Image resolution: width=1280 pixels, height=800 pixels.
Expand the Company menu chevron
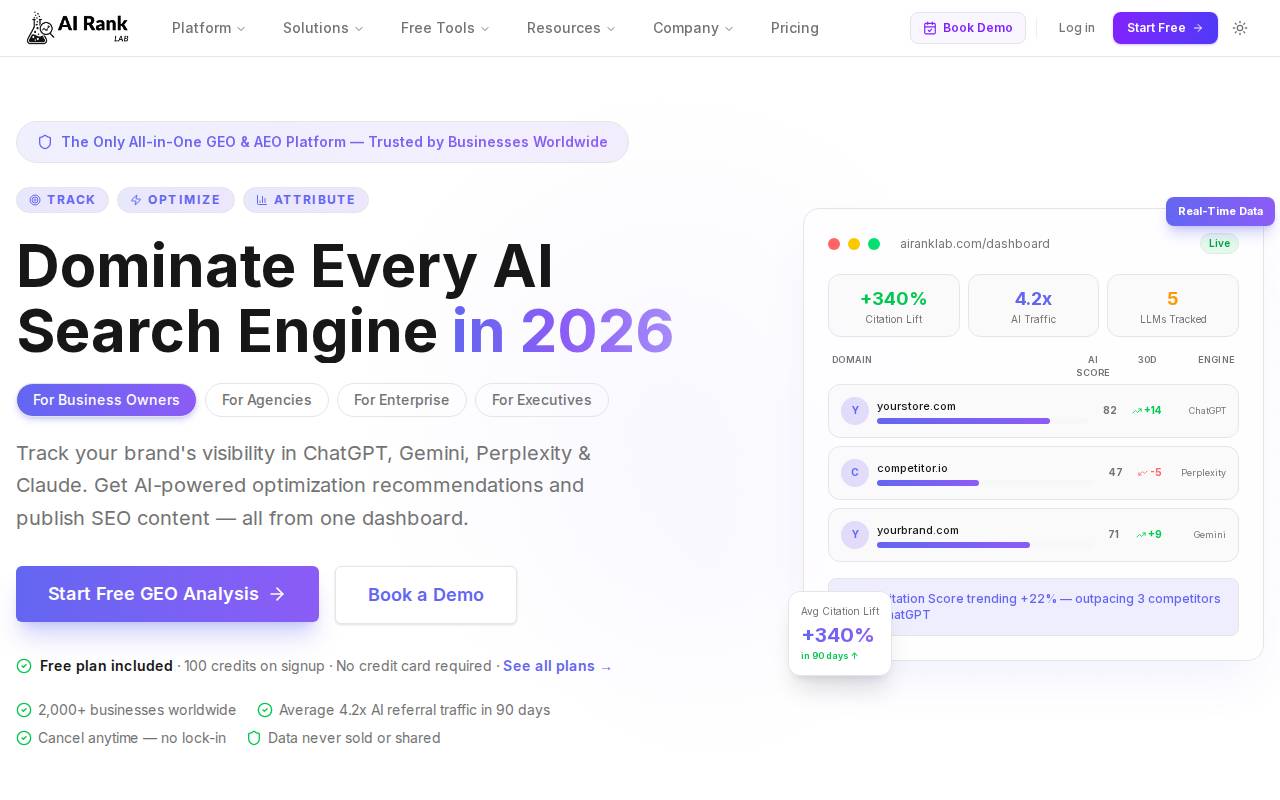click(x=729, y=29)
